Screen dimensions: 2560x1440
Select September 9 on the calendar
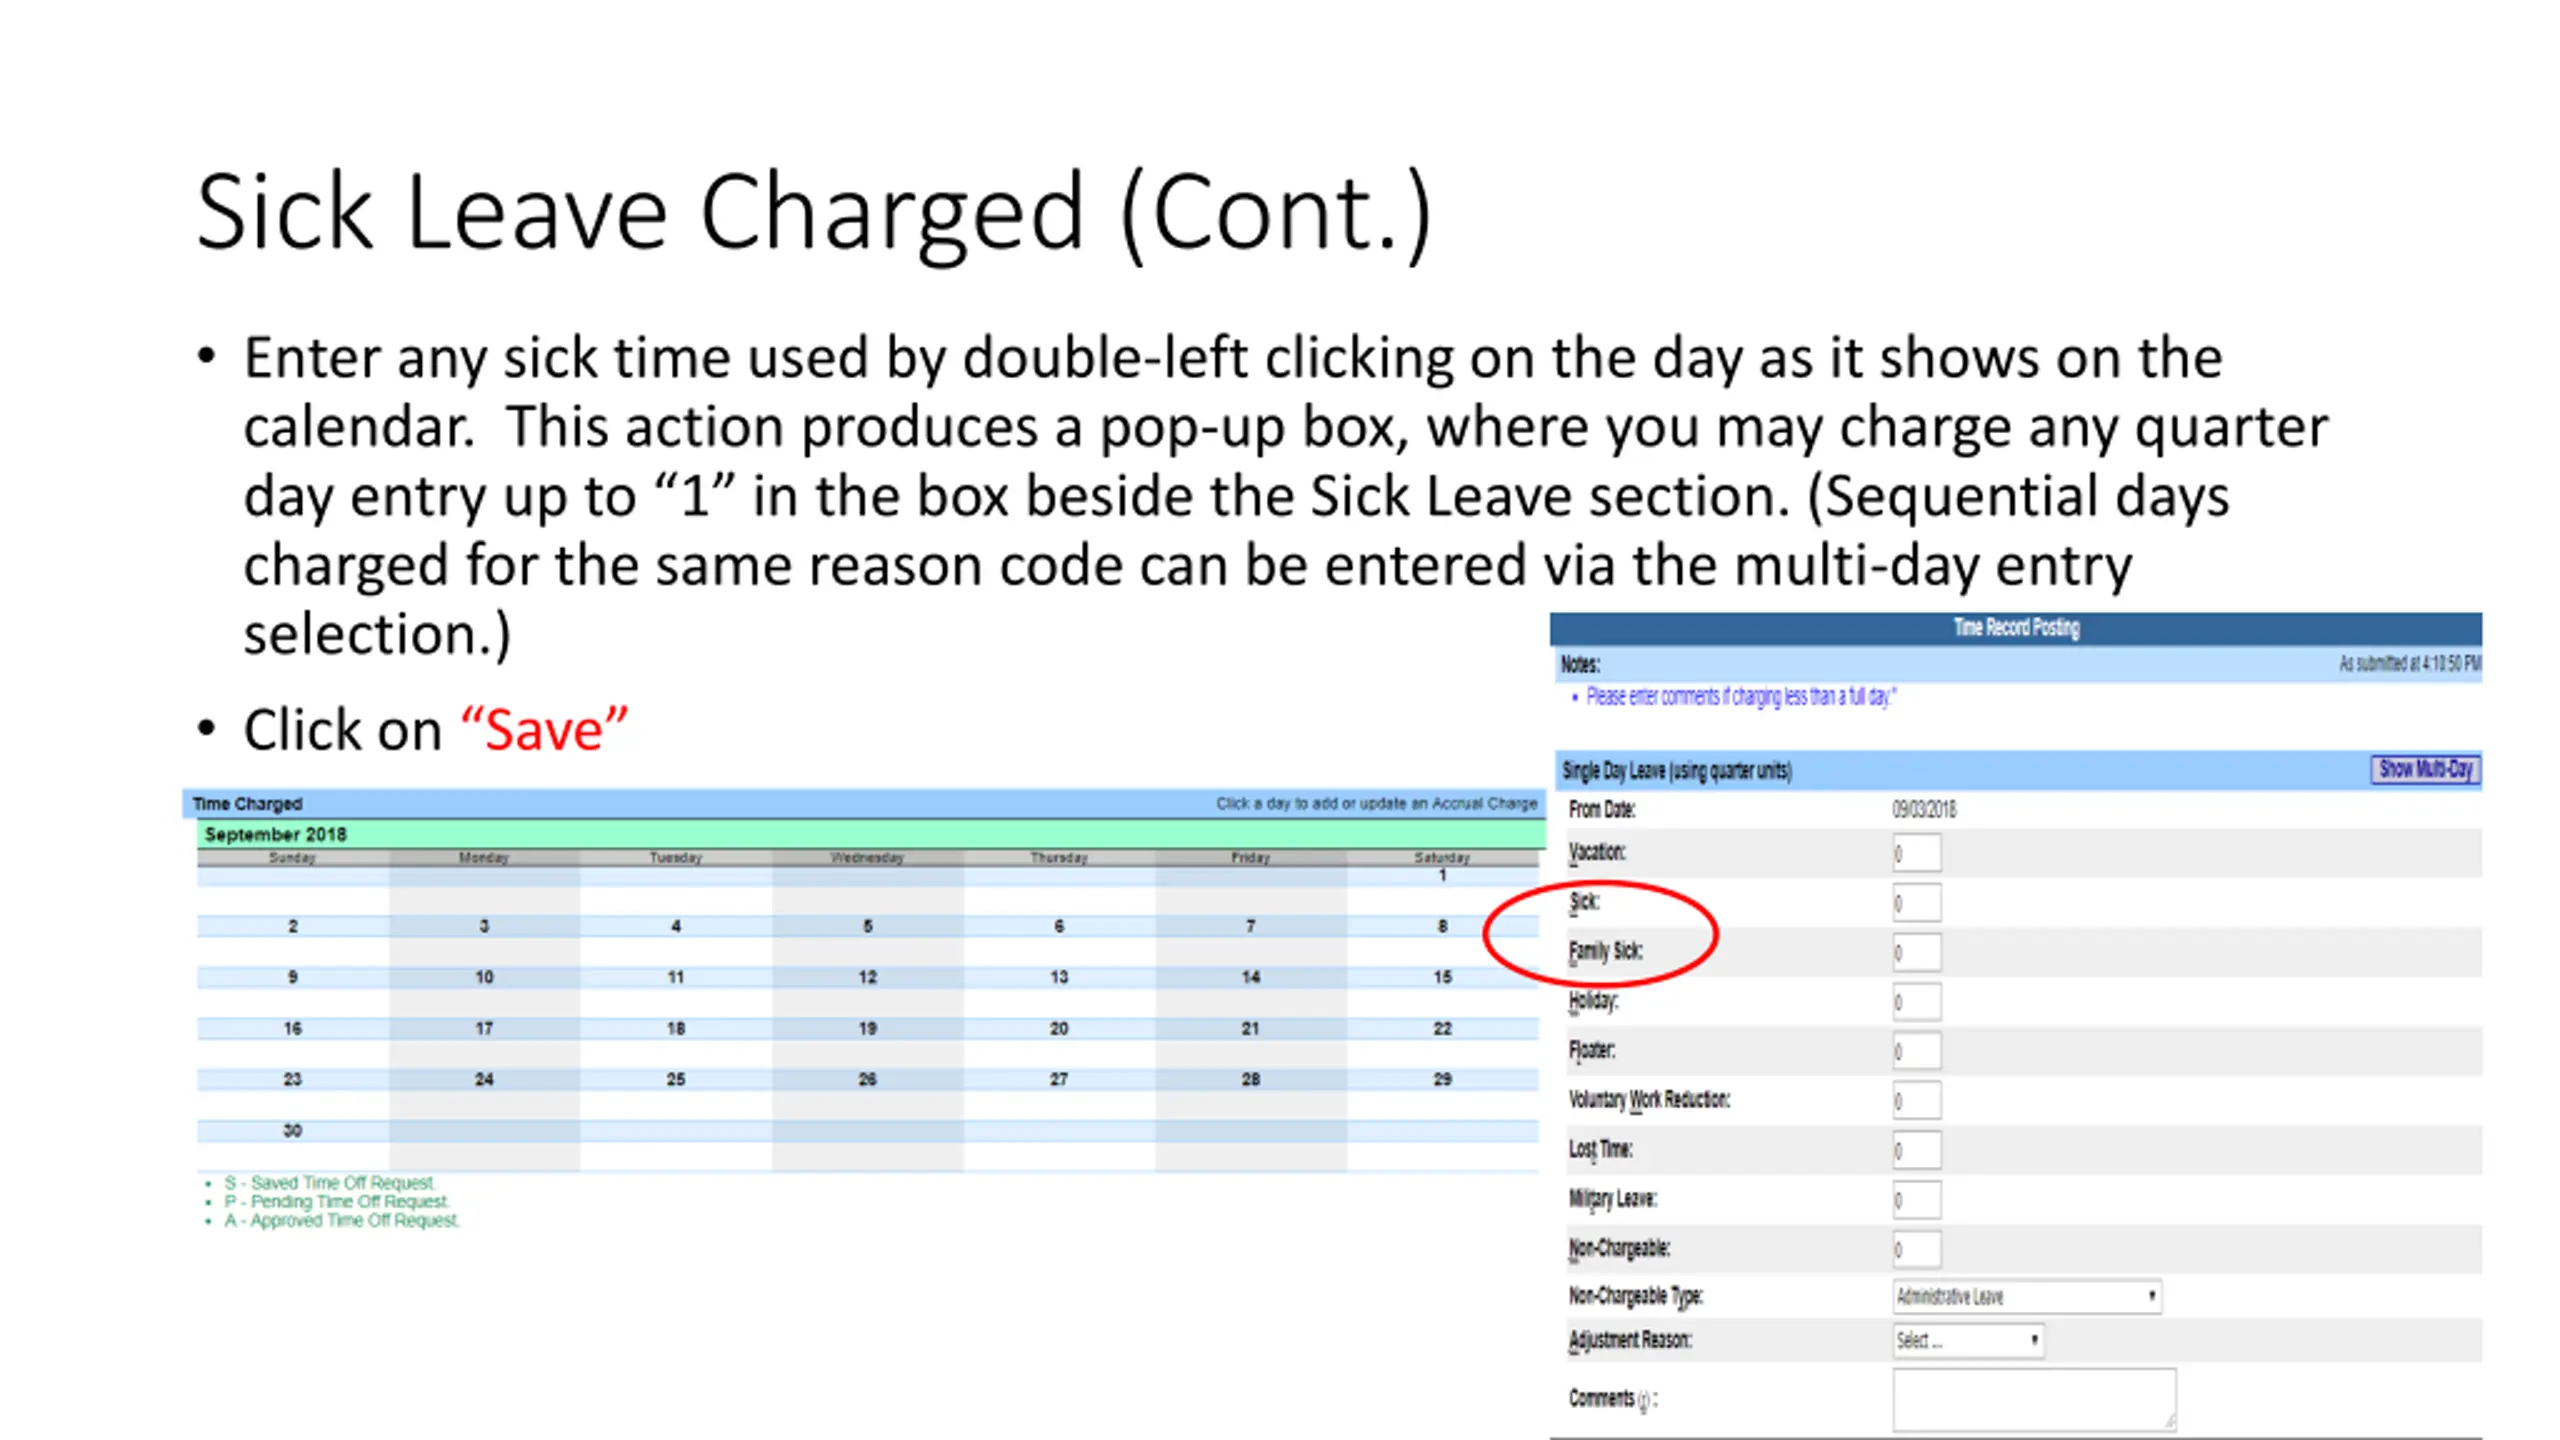point(293,977)
